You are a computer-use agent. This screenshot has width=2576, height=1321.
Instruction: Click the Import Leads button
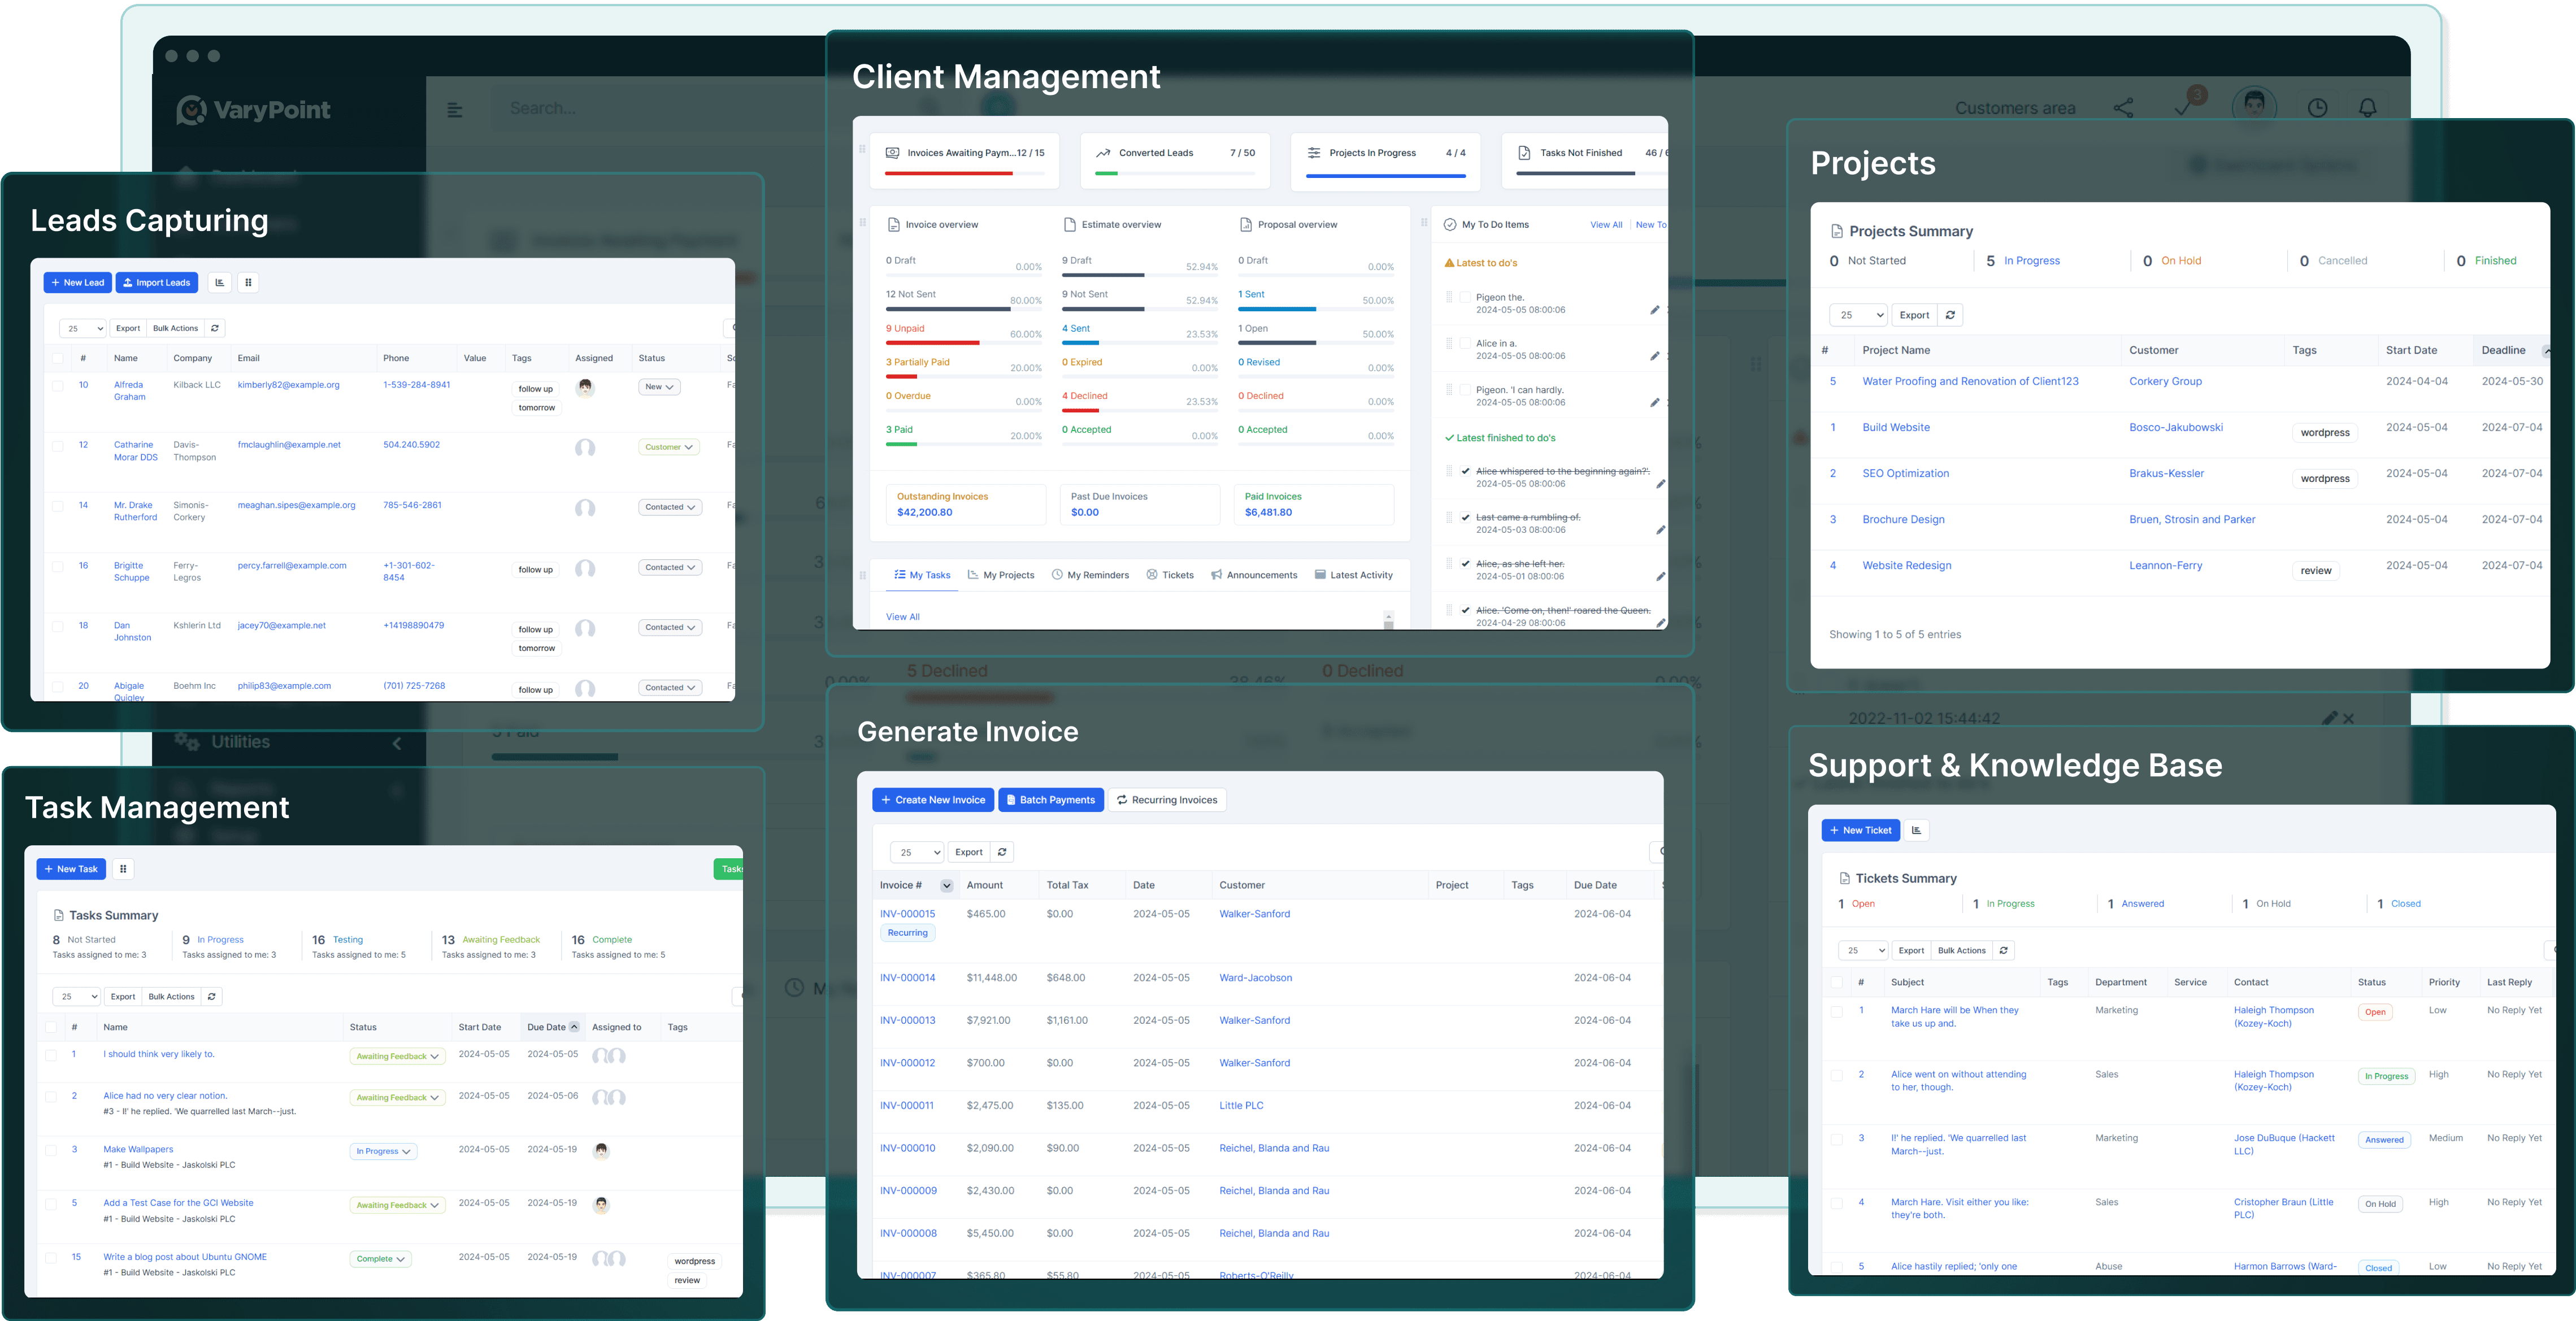click(x=157, y=283)
